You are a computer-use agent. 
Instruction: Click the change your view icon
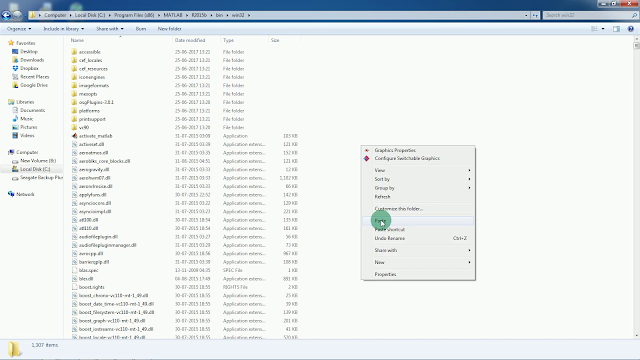(594, 29)
